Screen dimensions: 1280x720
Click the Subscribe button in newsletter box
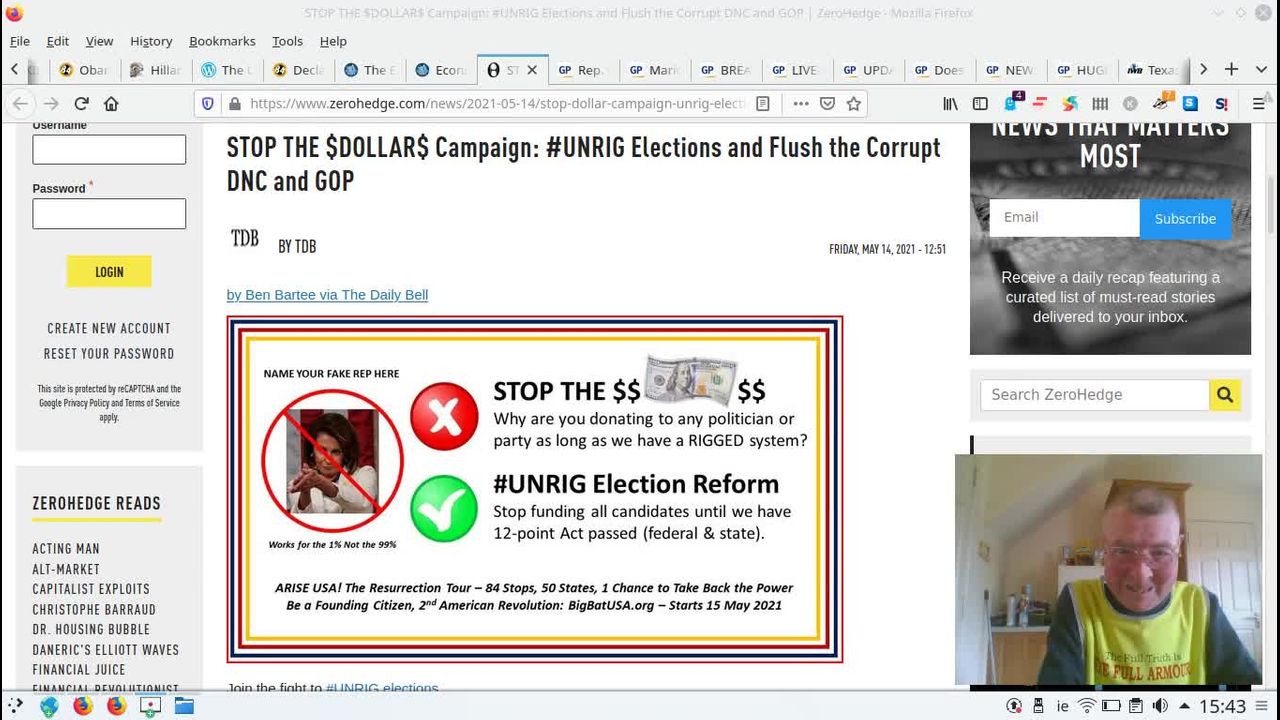pos(1185,218)
